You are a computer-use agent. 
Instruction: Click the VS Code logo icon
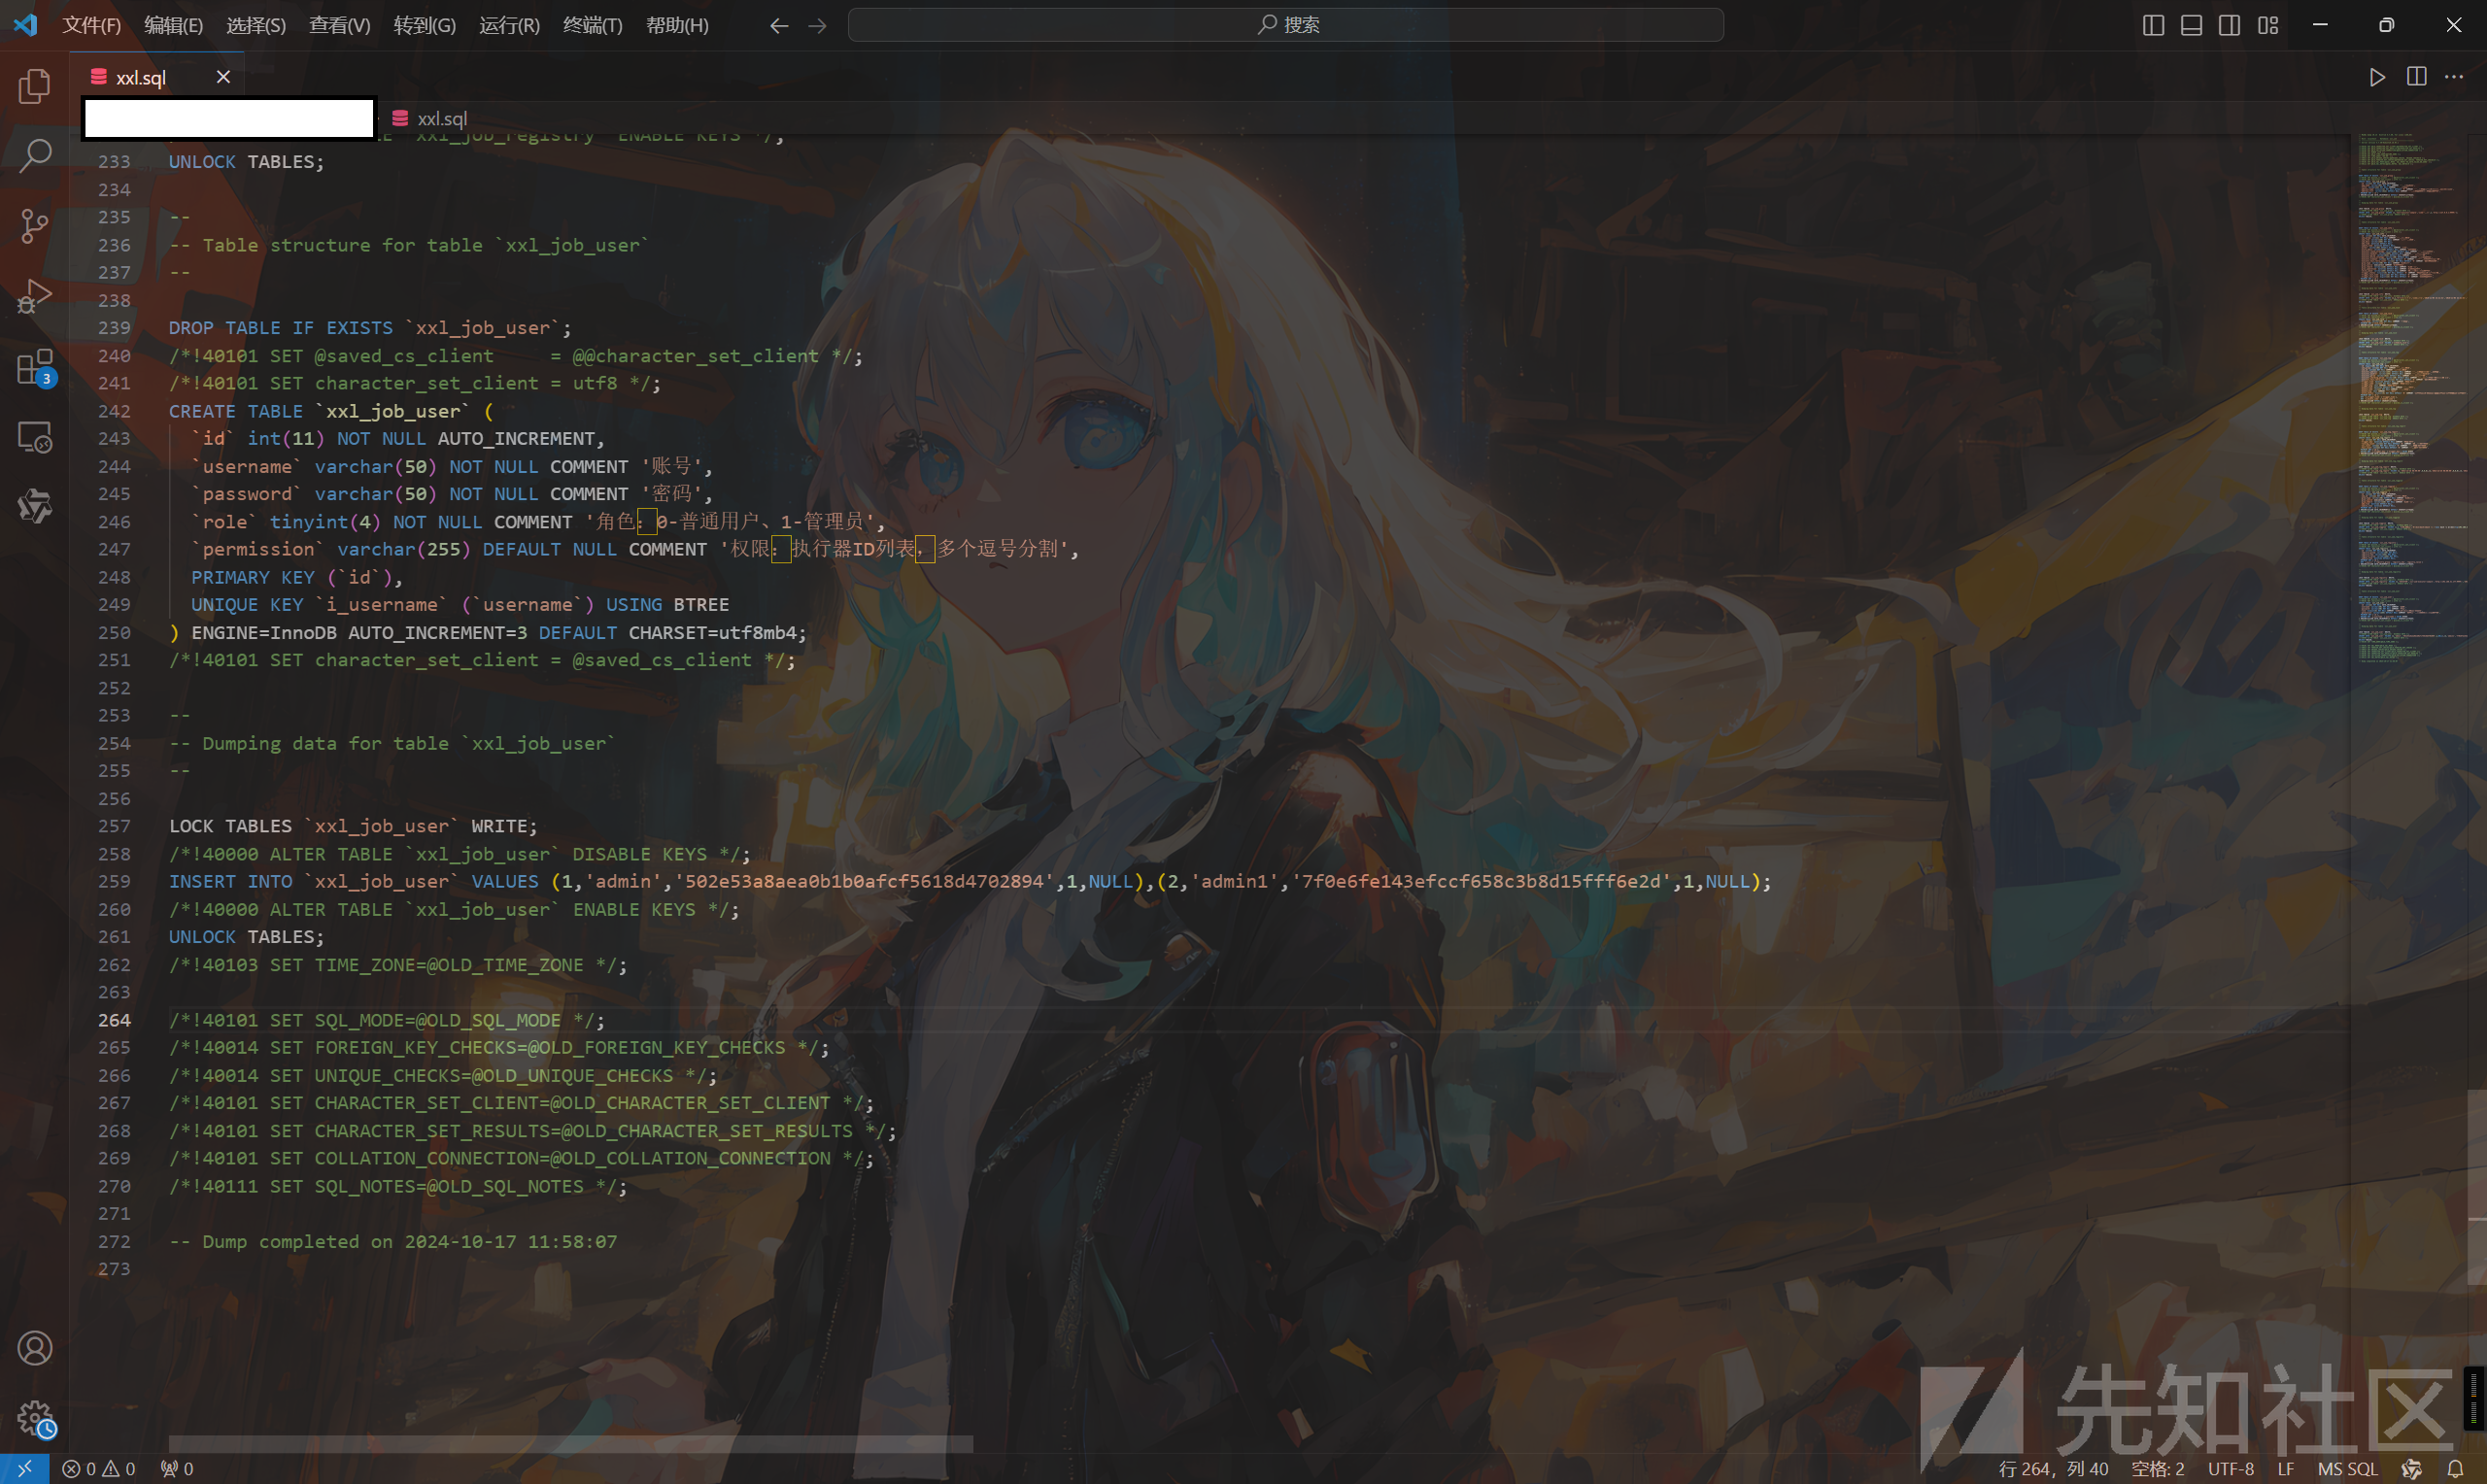[25, 25]
